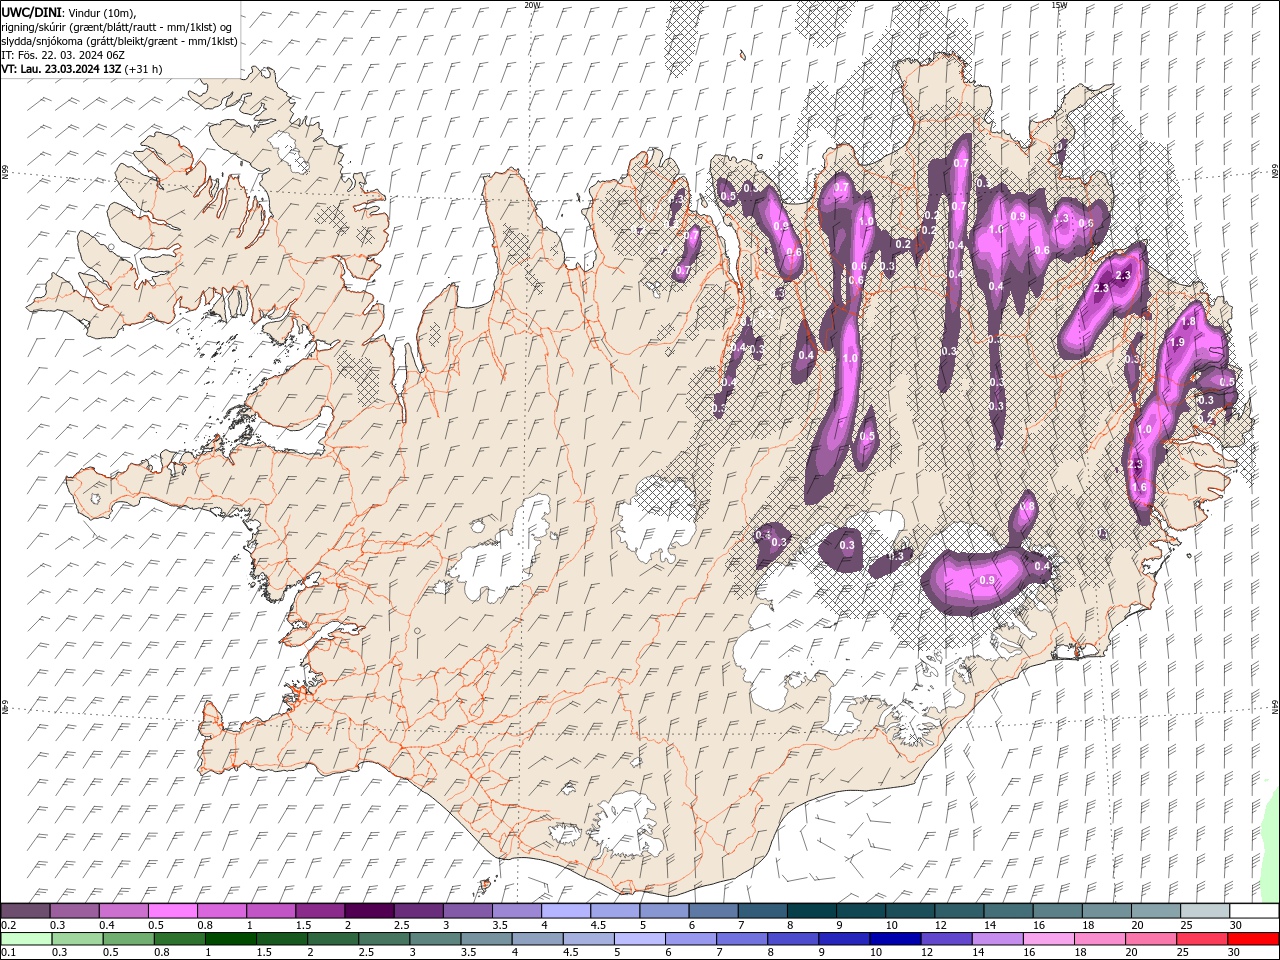The image size is (1280, 960).
Task: Select the navy blue 10–12 rain legend swatch
Action: [895, 939]
